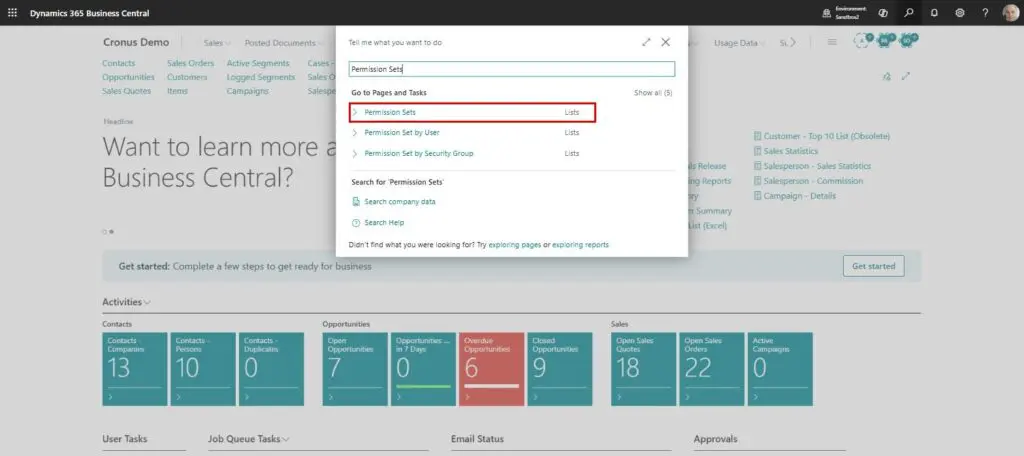The height and width of the screenshot is (456, 1024).
Task: Click the hamburger menu icon in navigation bar
Action: tap(832, 42)
